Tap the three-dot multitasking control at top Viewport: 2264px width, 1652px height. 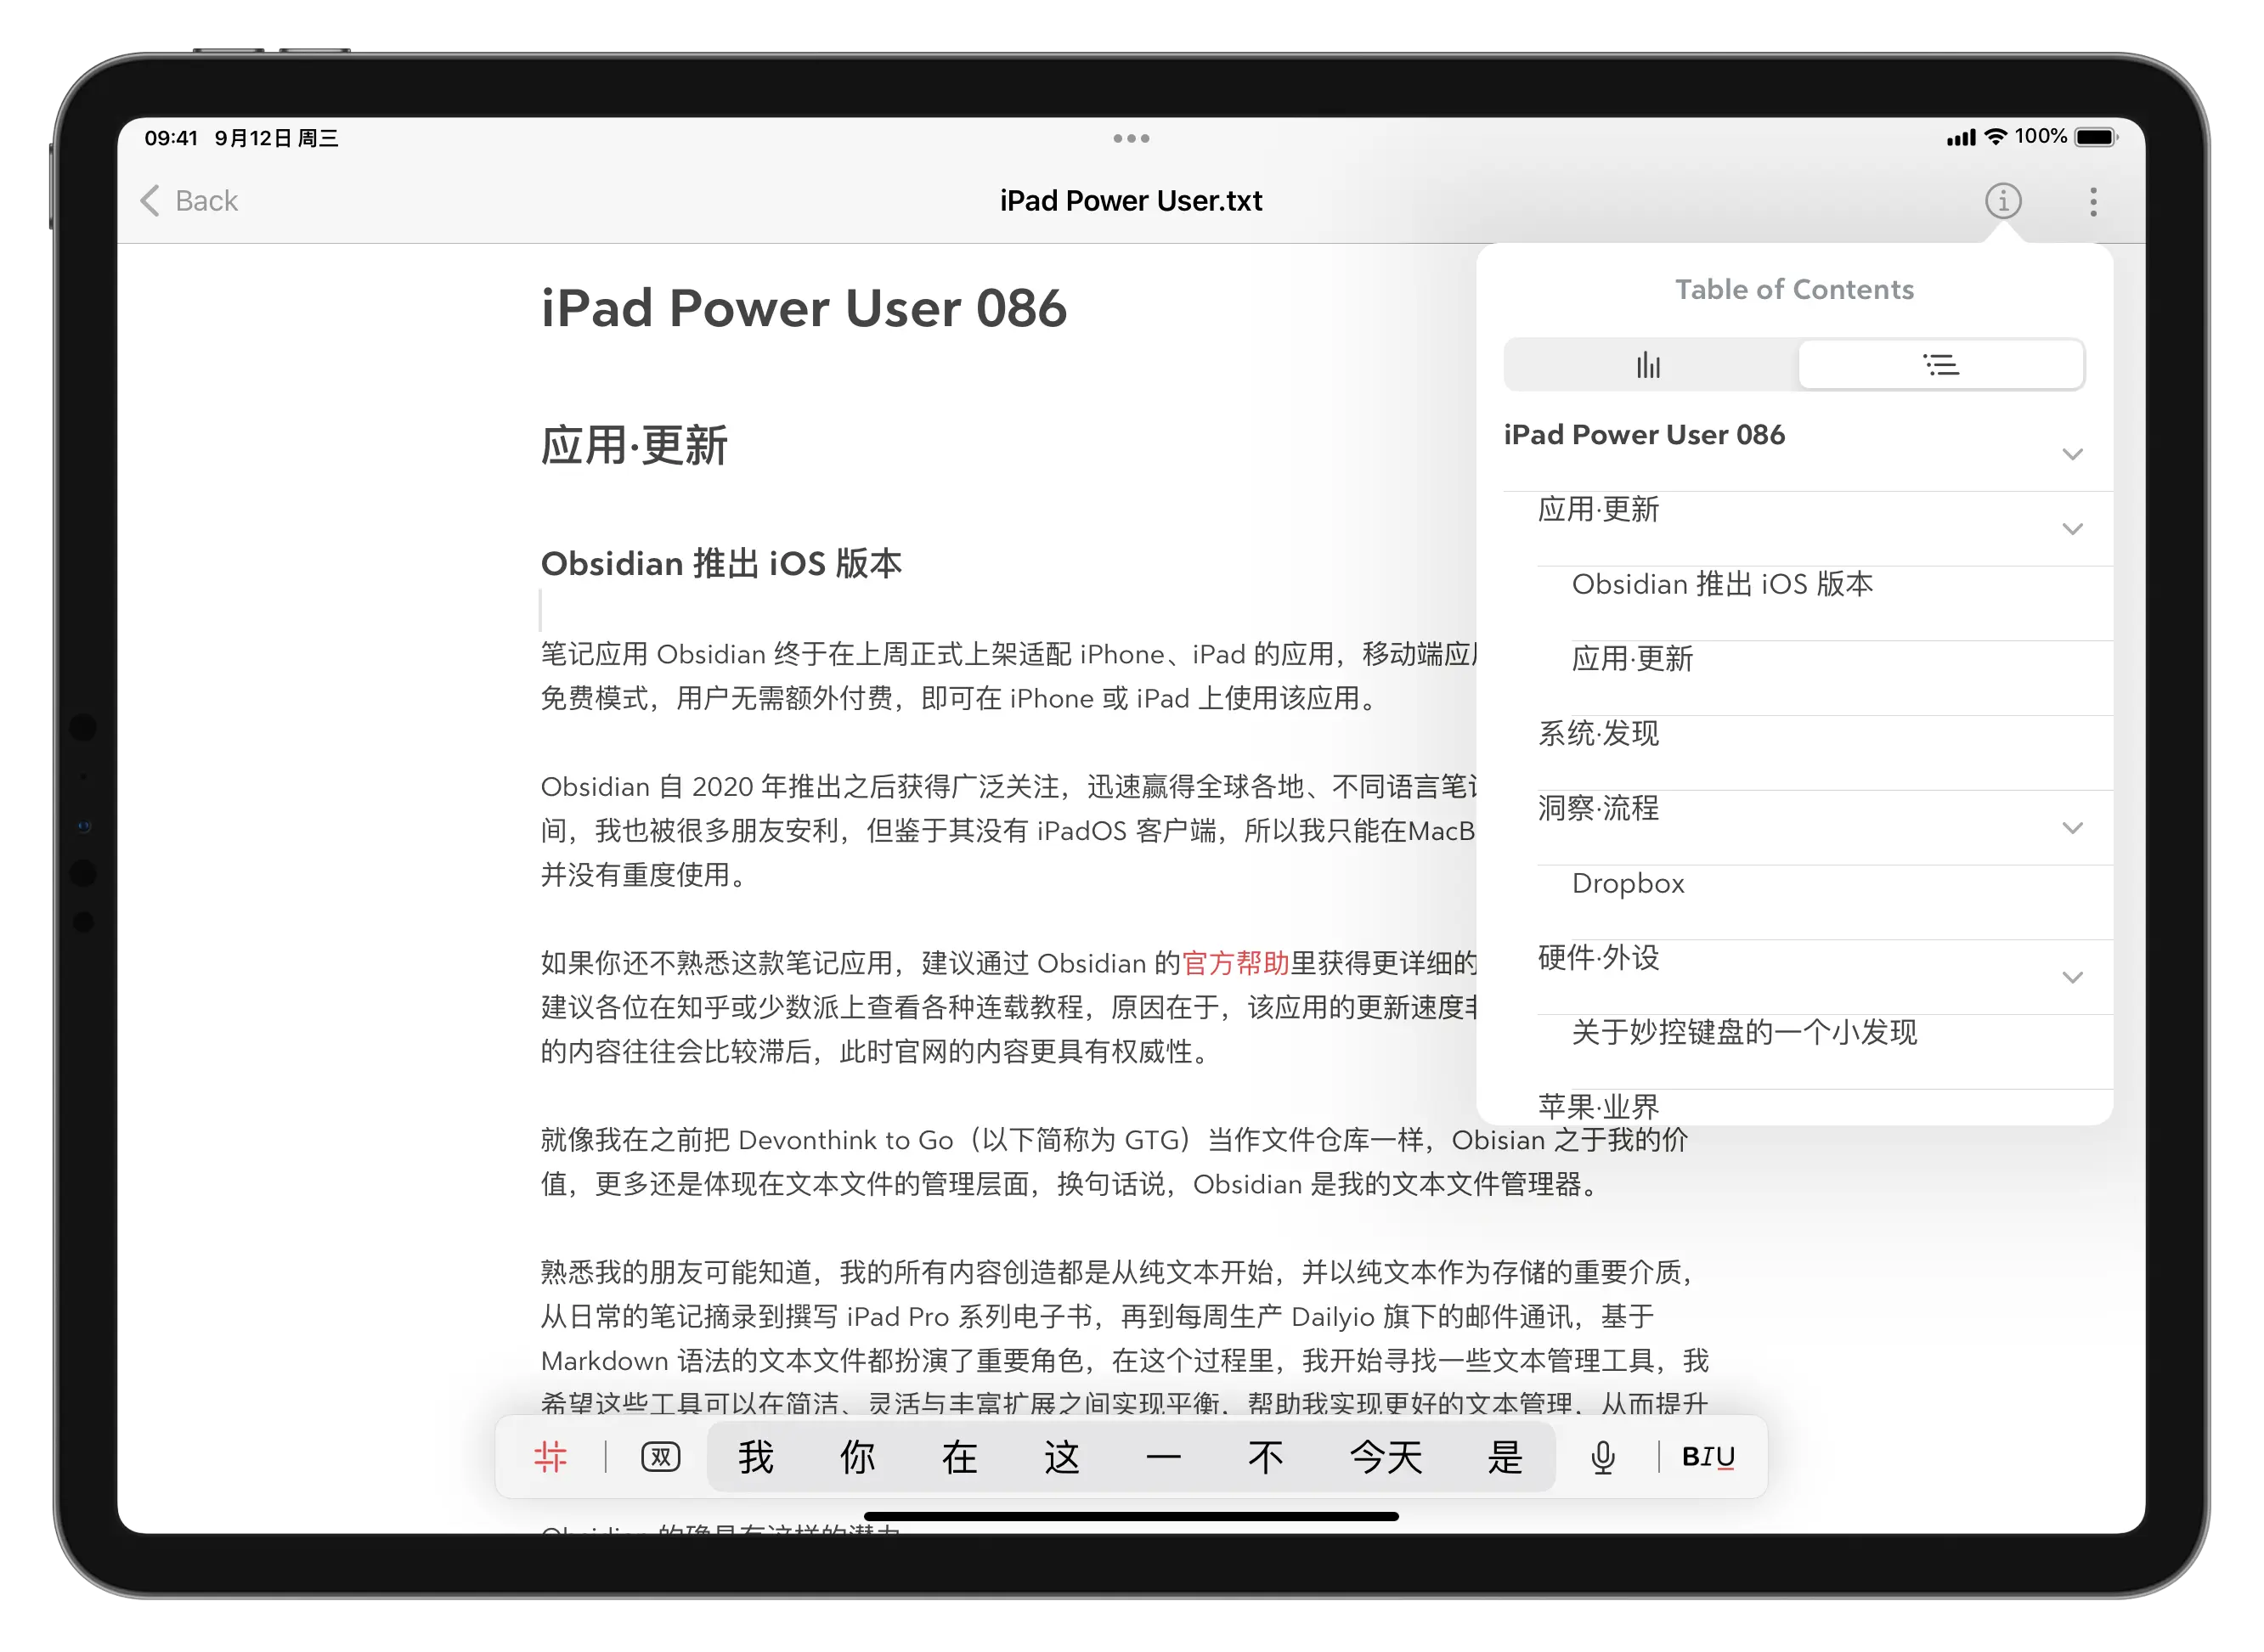[1131, 138]
